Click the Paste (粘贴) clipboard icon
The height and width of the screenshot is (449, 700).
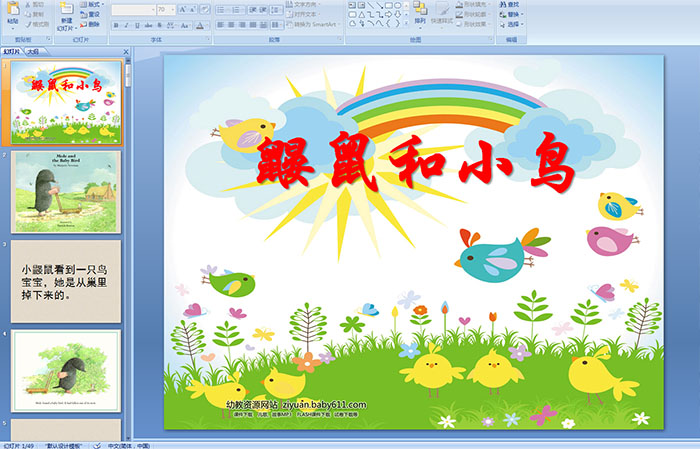13,8
